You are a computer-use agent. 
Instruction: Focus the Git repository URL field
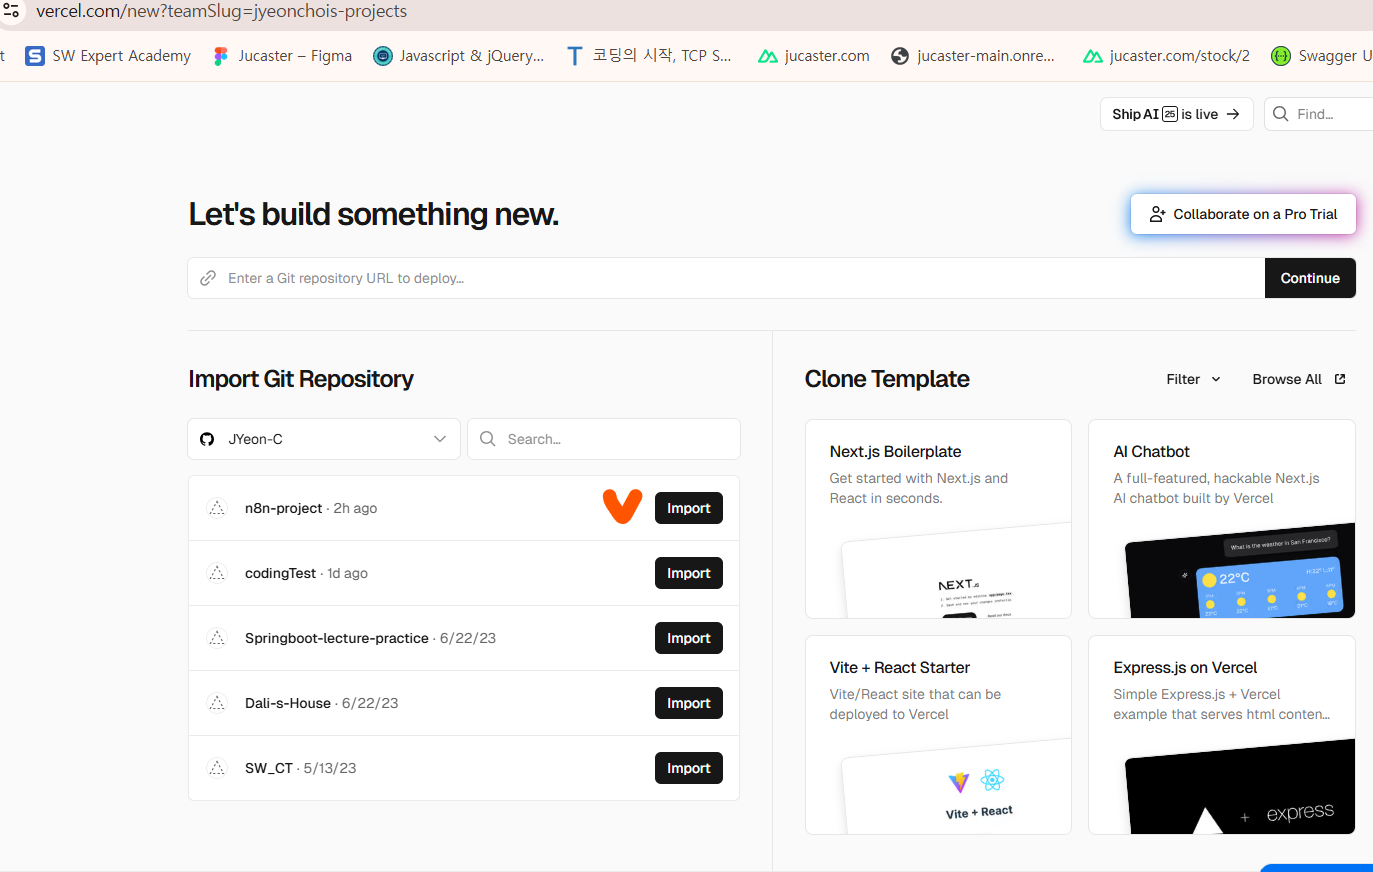click(x=726, y=278)
